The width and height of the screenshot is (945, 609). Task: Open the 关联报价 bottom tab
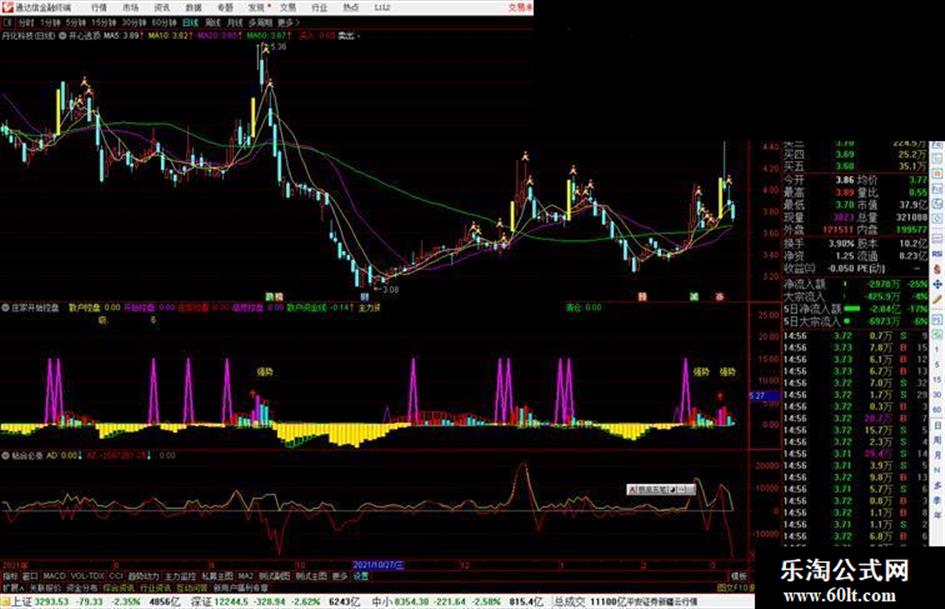45,587
